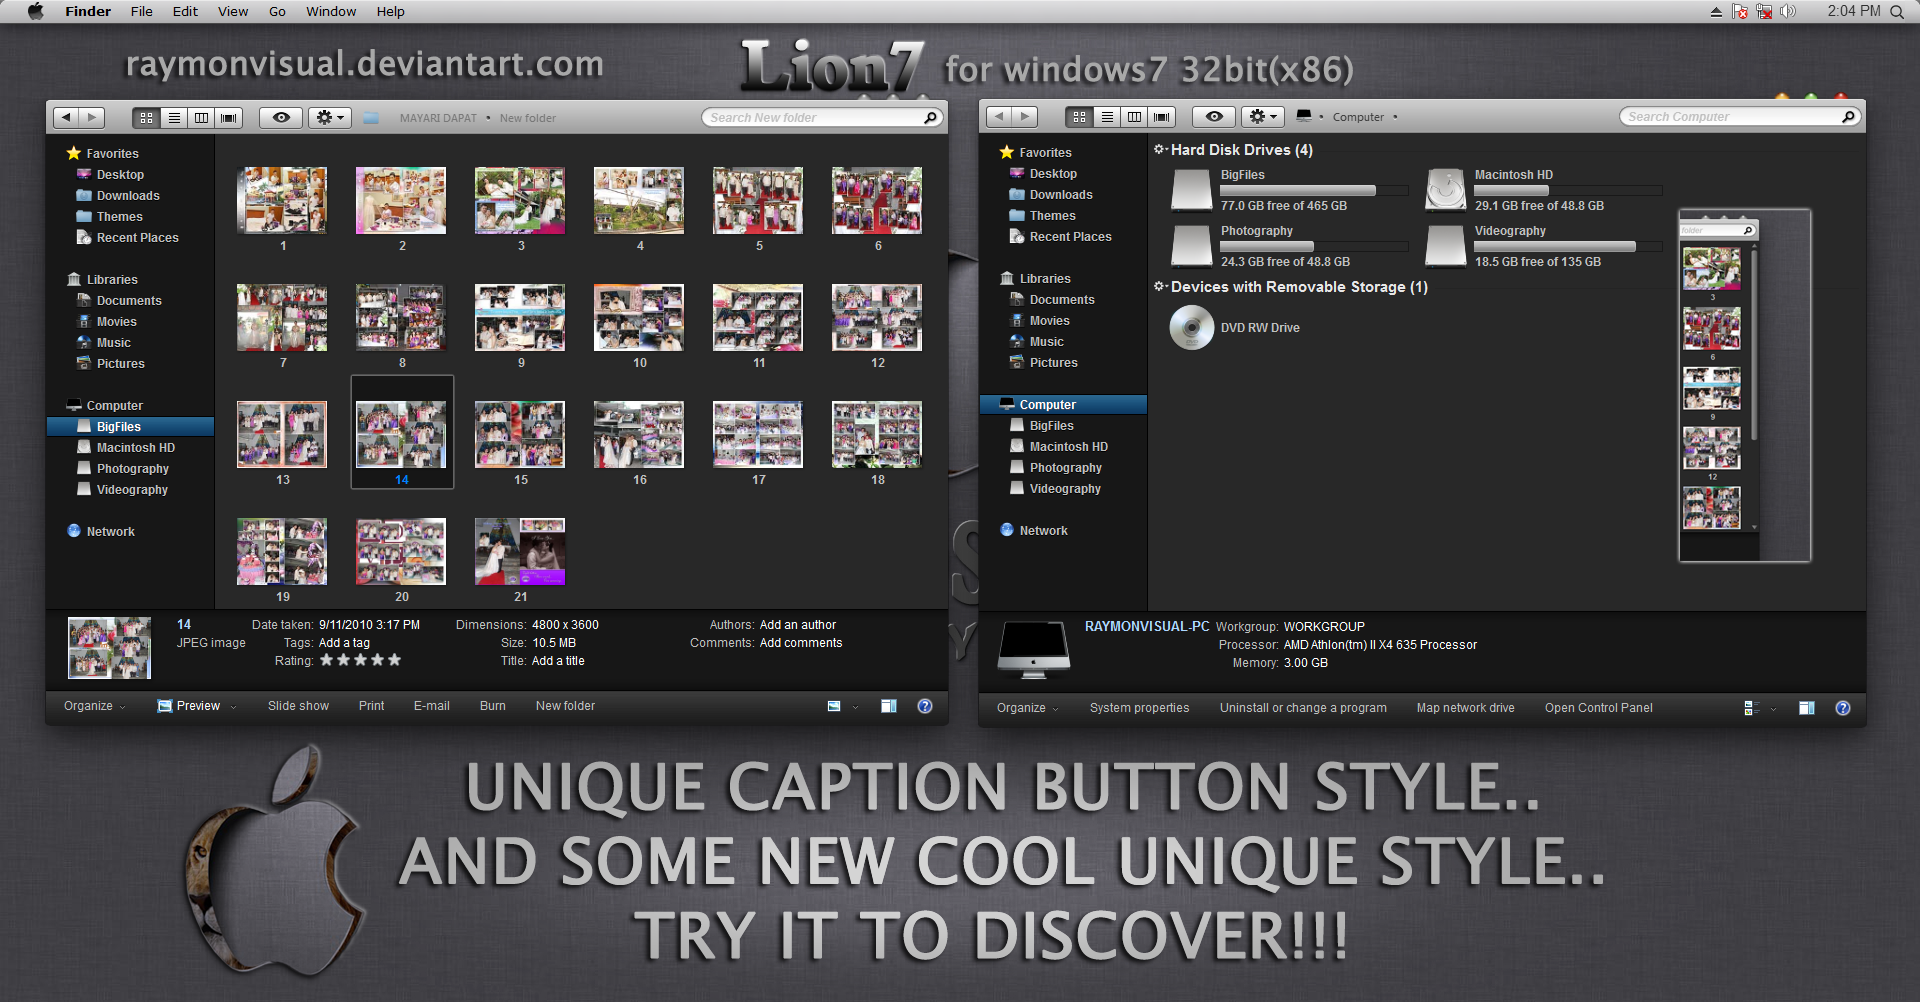Viewport: 1920px width, 1002px height.
Task: Click the volume icon in the menu bar
Action: click(1788, 12)
